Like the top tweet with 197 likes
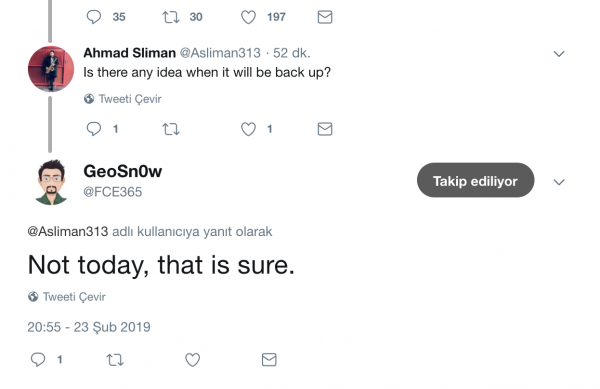The image size is (600, 389). (x=248, y=17)
